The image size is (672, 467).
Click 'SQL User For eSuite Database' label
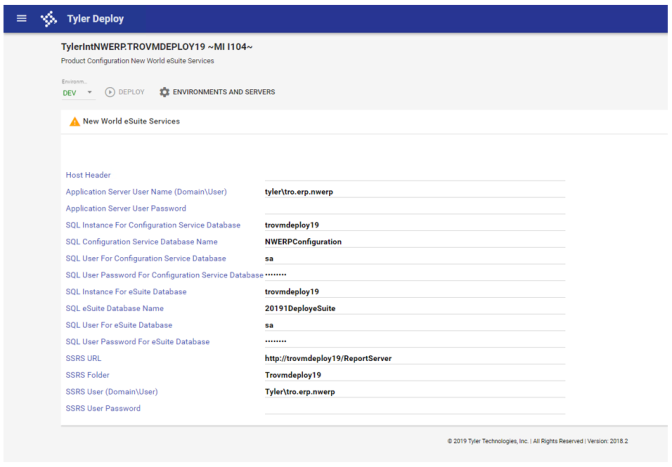point(119,325)
